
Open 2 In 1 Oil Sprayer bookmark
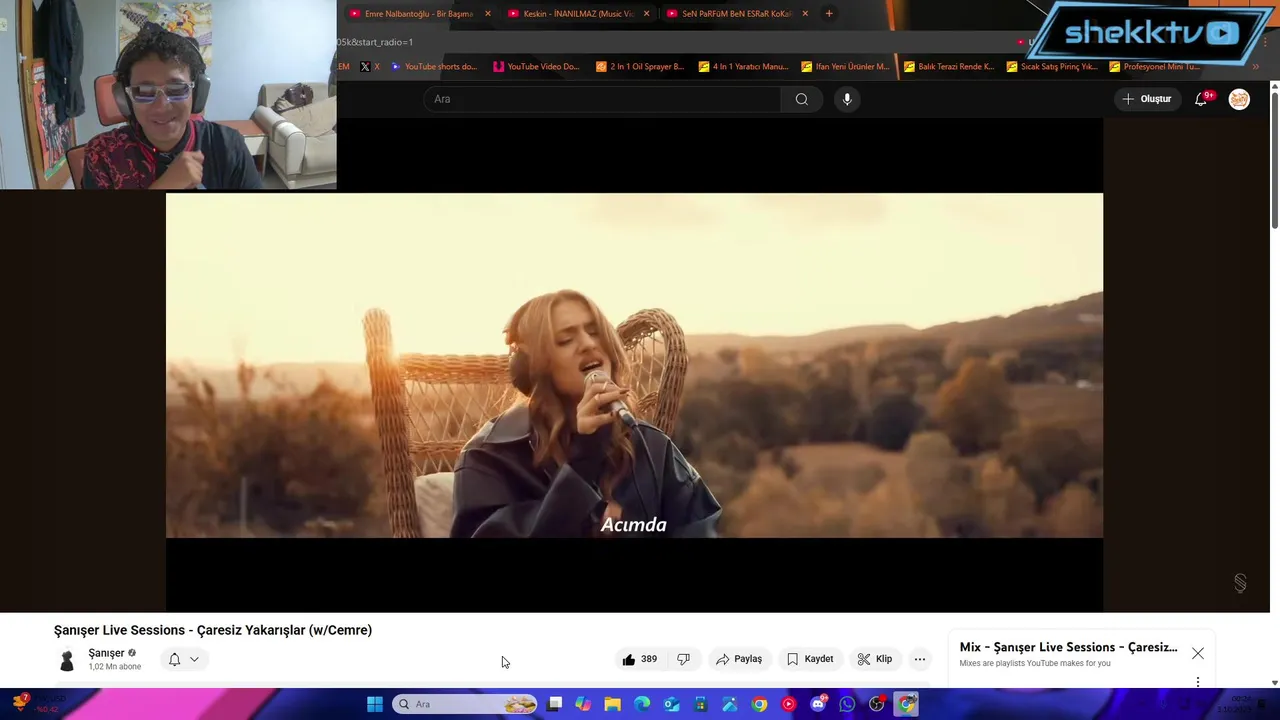[640, 67]
